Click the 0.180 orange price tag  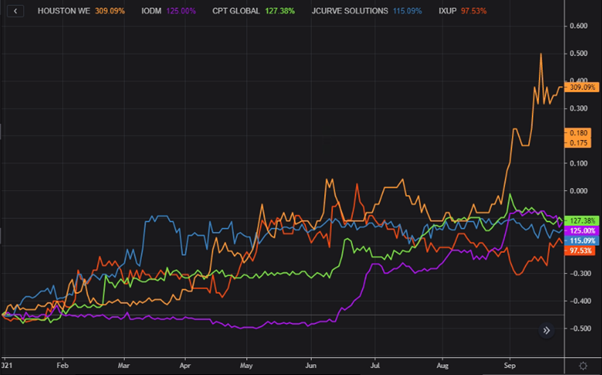pyautogui.click(x=578, y=133)
